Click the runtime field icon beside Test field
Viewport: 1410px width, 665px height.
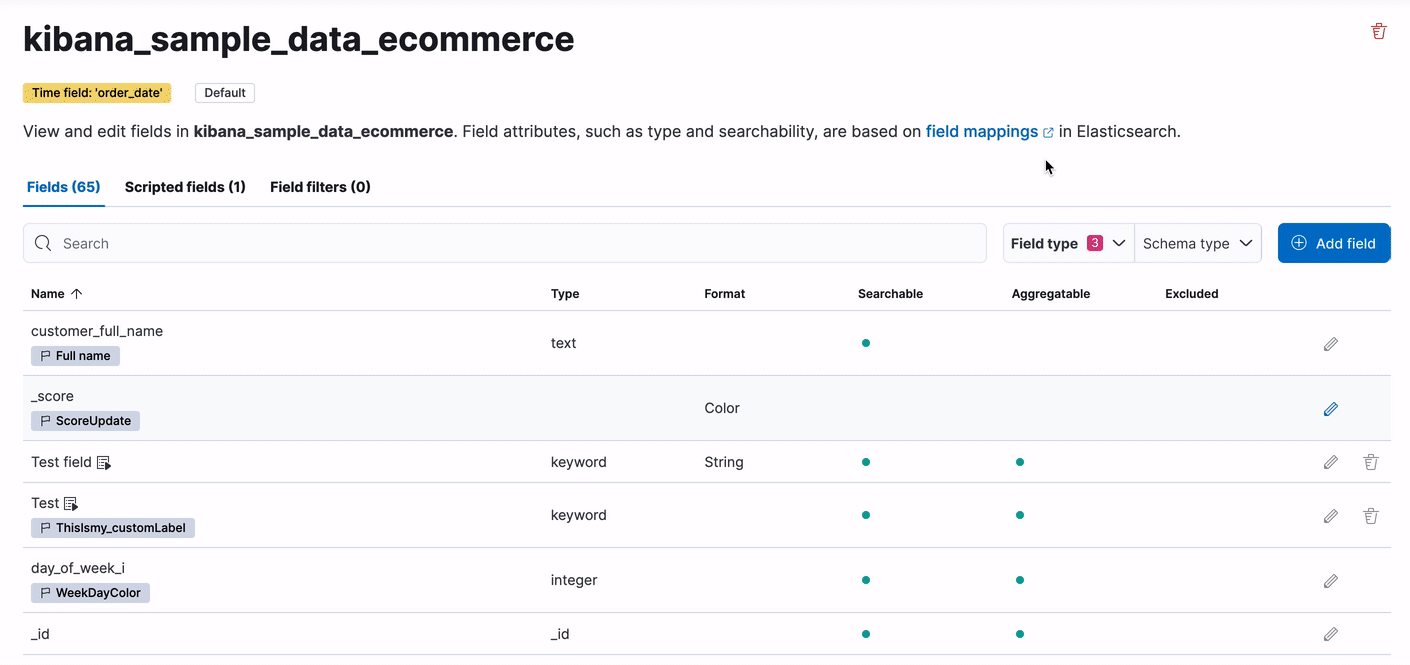103,463
